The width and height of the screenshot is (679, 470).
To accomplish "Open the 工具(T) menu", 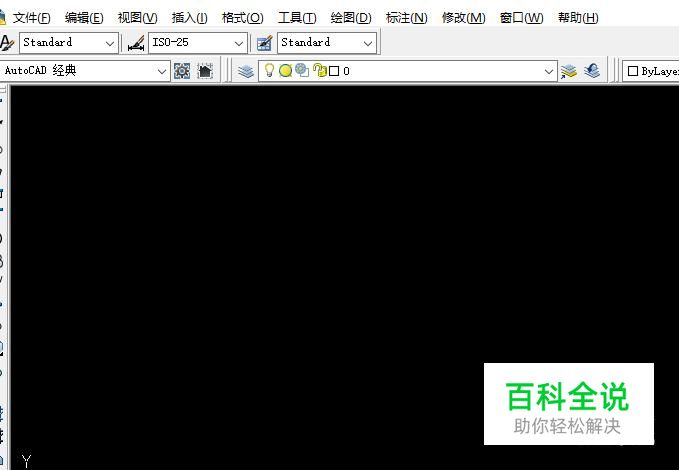I will coord(297,18).
